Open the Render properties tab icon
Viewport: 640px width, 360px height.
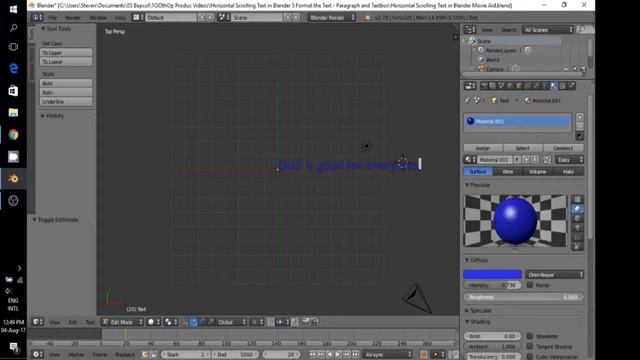pyautogui.click(x=484, y=86)
